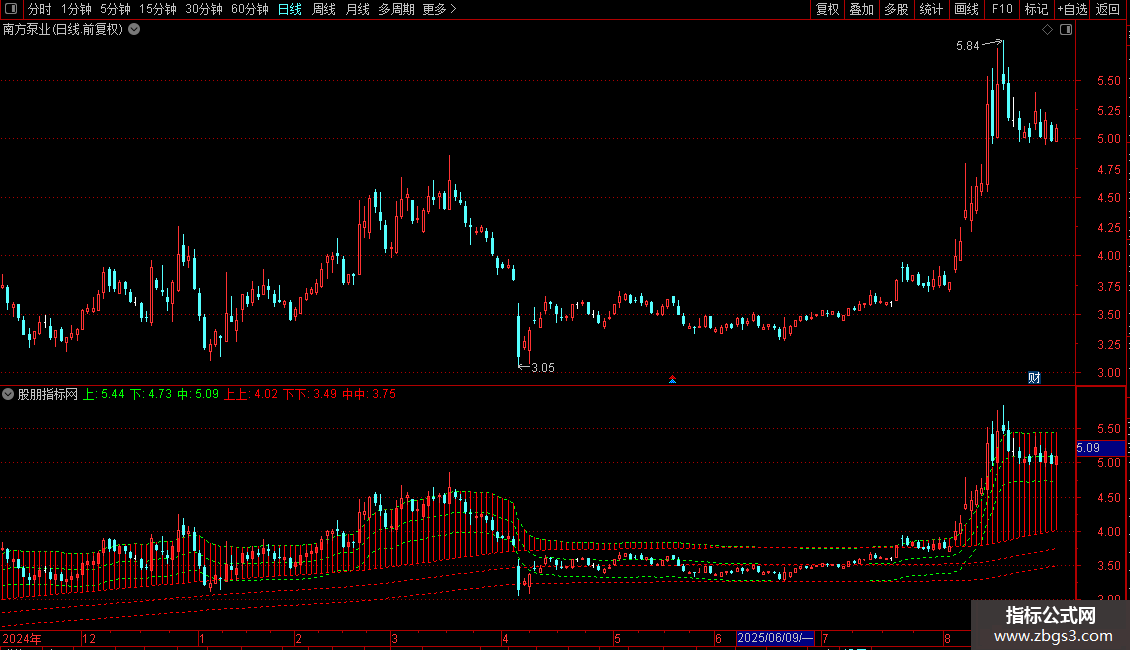The image size is (1130, 650).
Task: Click the 2025/06/09 date marker on timeline
Action: pyautogui.click(x=775, y=638)
